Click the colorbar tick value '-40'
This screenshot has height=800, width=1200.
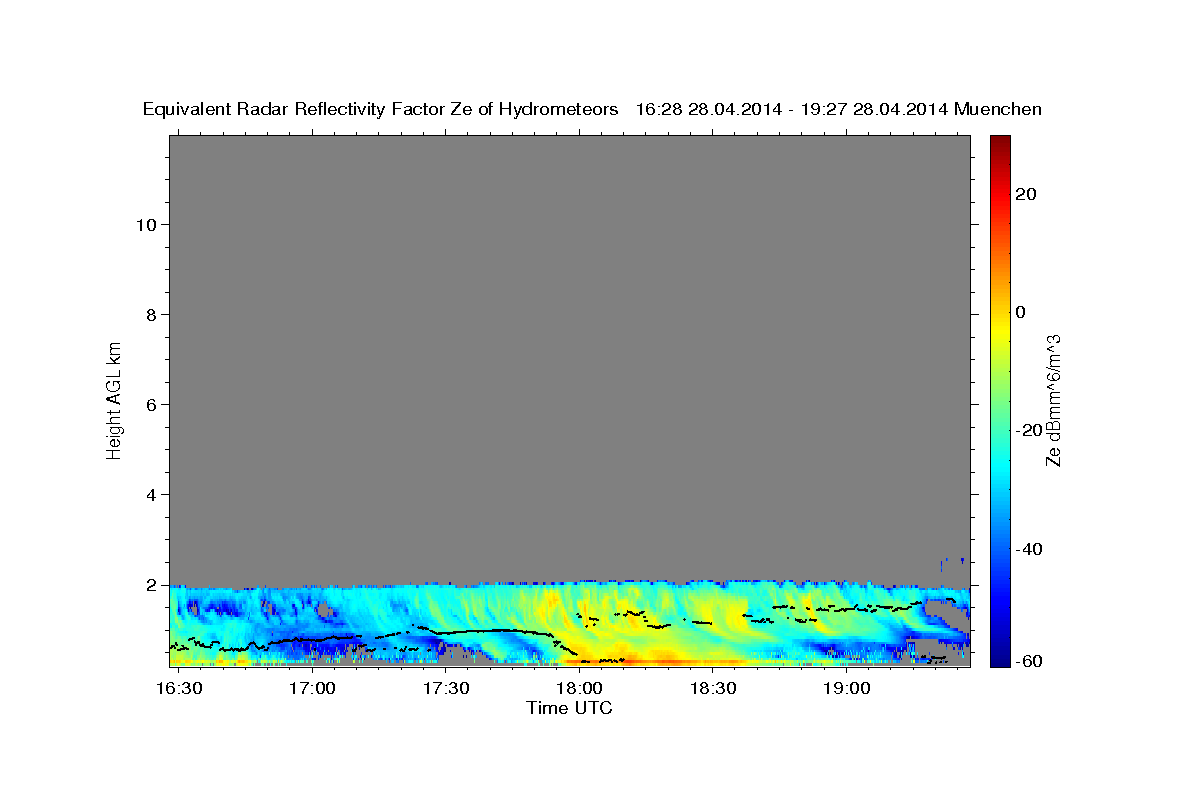[x=1030, y=549]
